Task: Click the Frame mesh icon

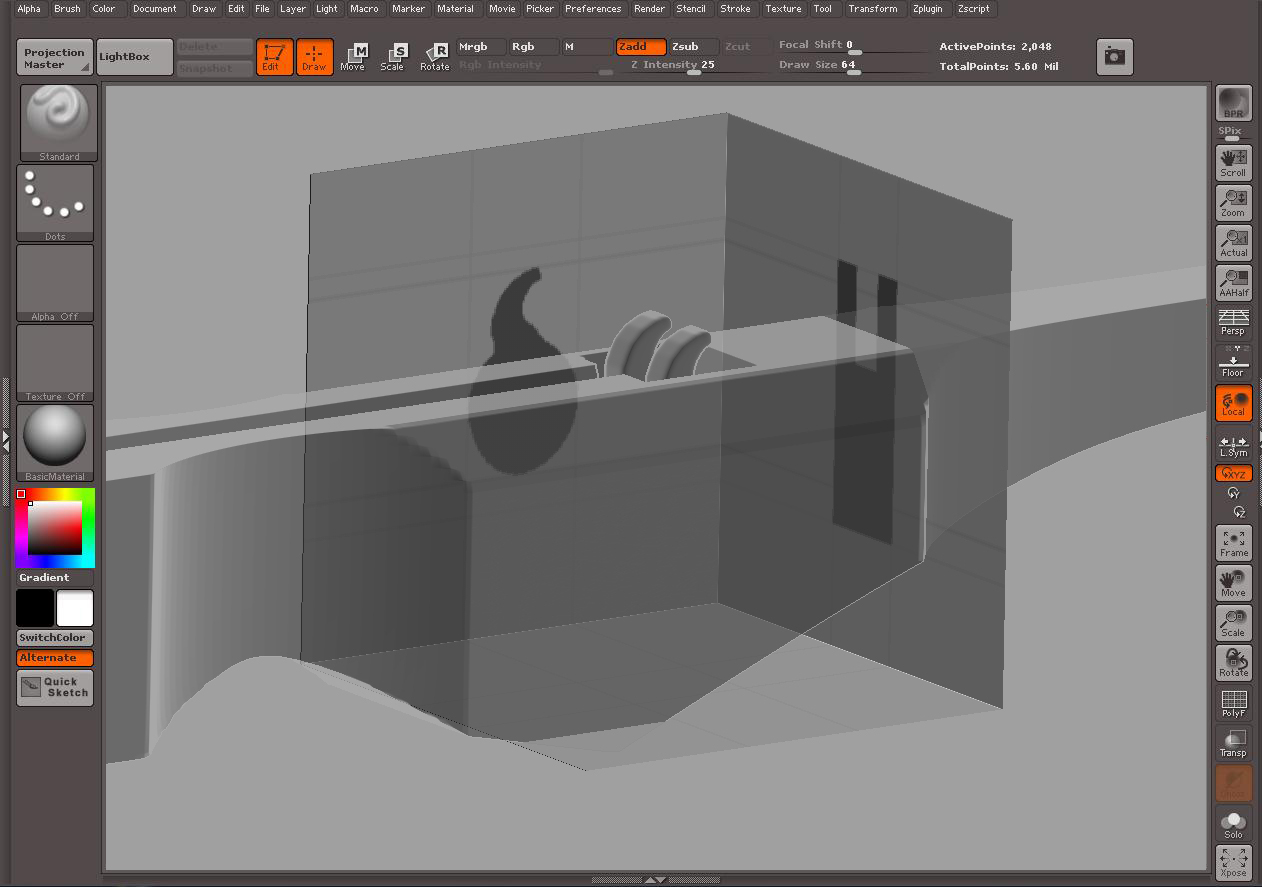Action: click(x=1233, y=543)
